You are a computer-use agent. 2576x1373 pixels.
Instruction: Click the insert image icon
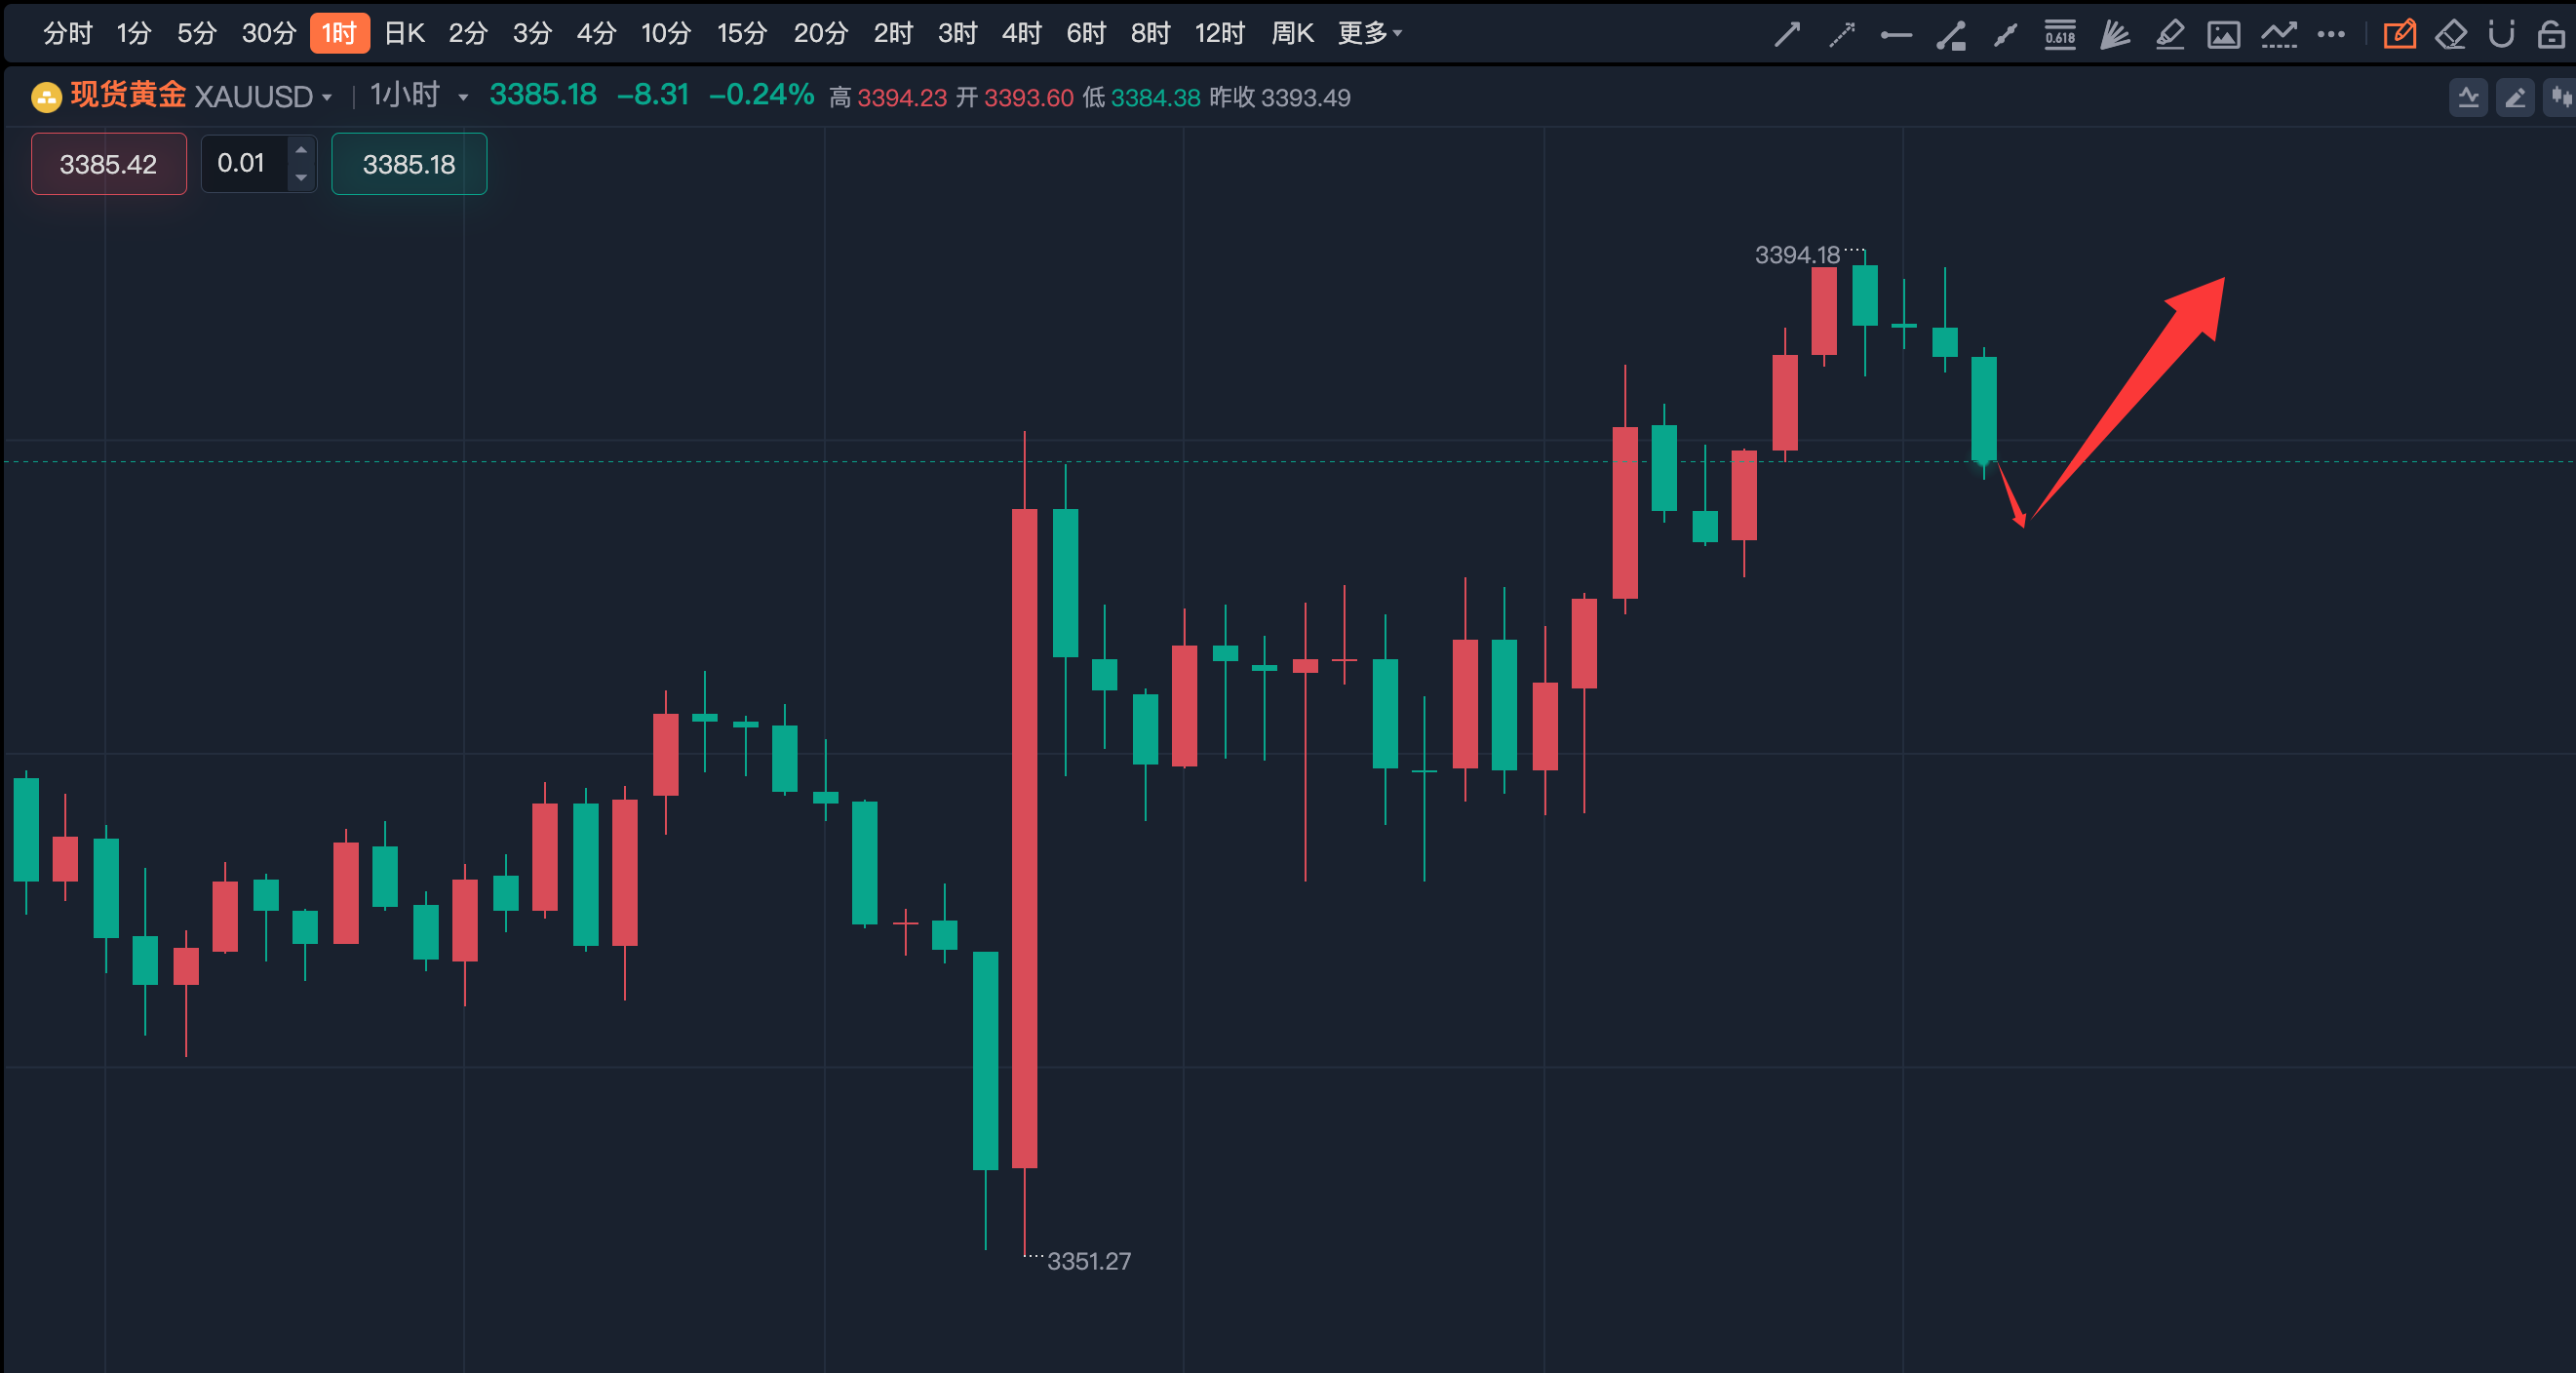coord(2224,35)
